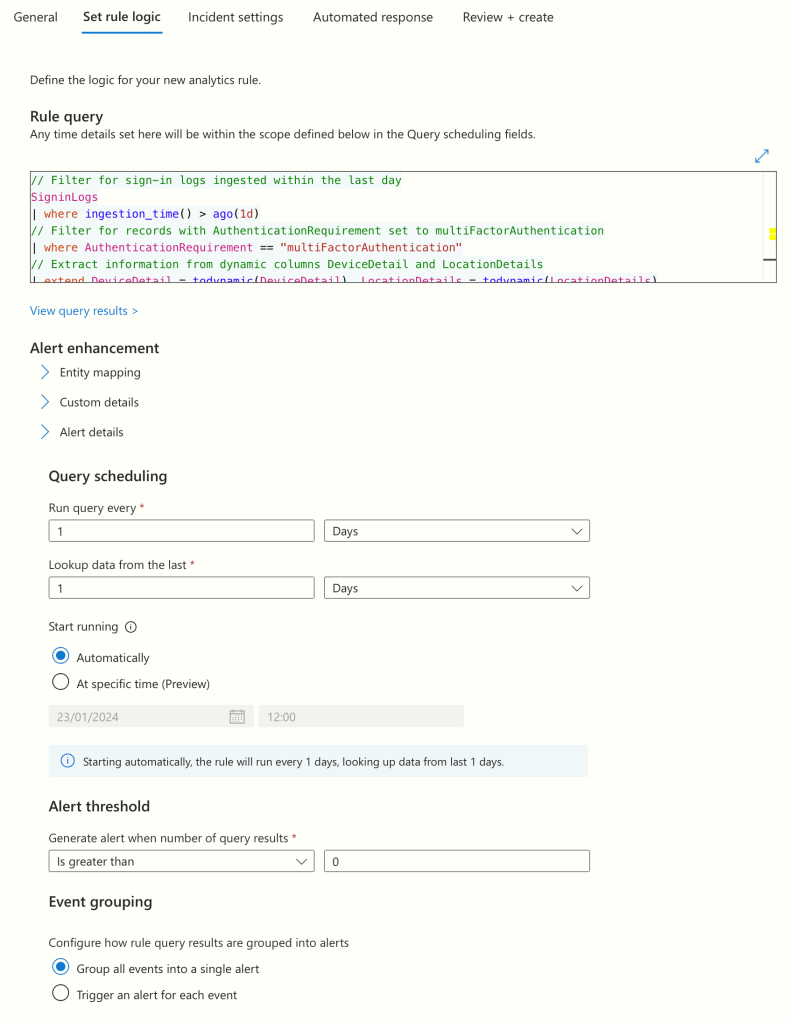Expand the Entity mapping section
This screenshot has height=1023, width=789.
45,372
